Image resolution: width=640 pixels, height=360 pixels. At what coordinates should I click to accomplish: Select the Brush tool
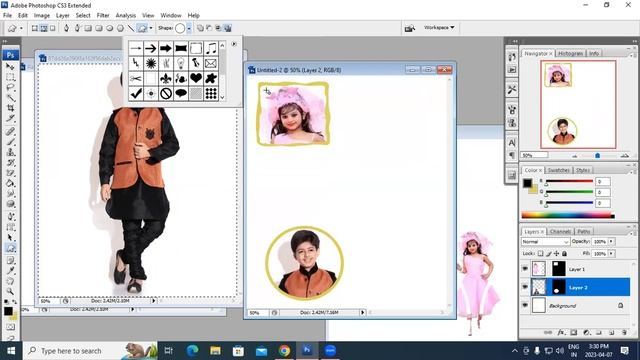(10, 142)
